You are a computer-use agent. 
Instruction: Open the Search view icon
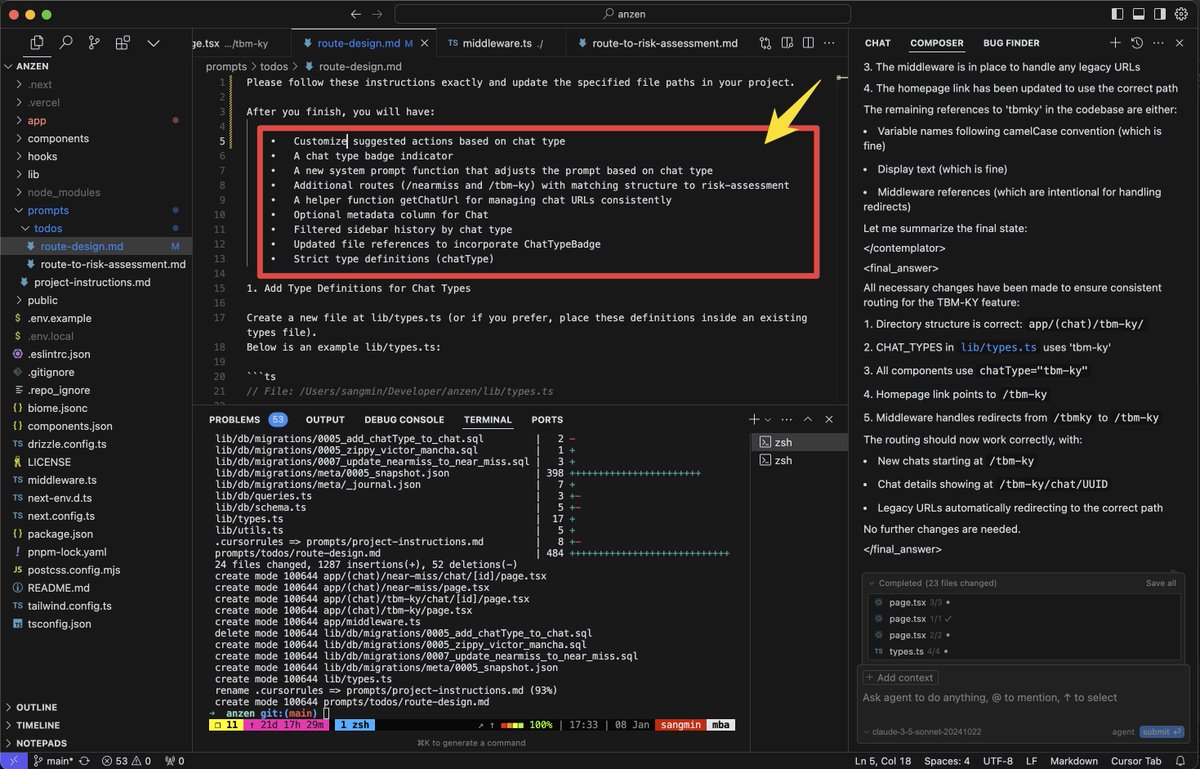tap(66, 43)
